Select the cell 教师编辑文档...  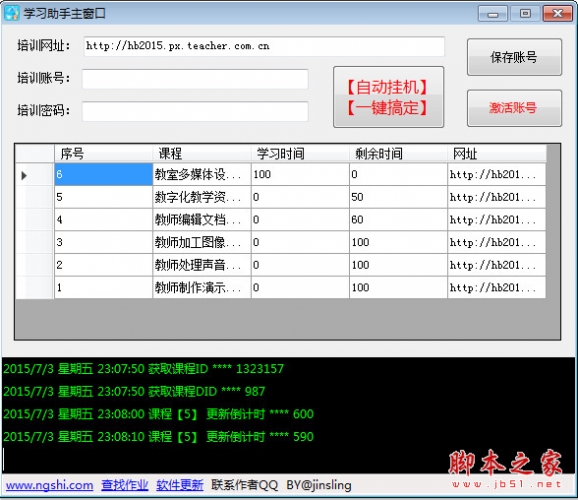[202, 220]
